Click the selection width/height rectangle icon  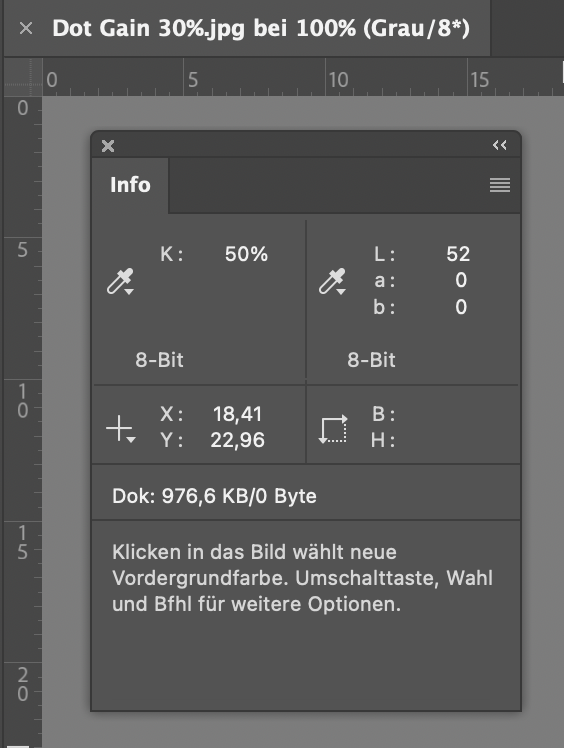[333, 429]
